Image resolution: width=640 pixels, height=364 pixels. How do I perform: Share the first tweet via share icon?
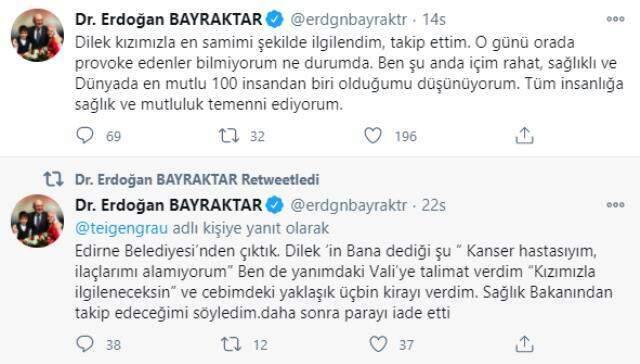524,135
